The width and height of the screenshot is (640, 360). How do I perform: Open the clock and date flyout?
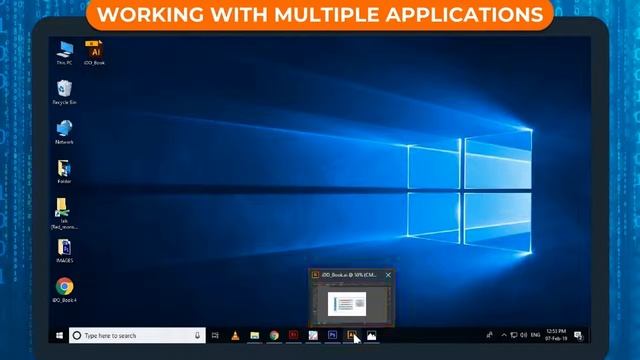[556, 335]
